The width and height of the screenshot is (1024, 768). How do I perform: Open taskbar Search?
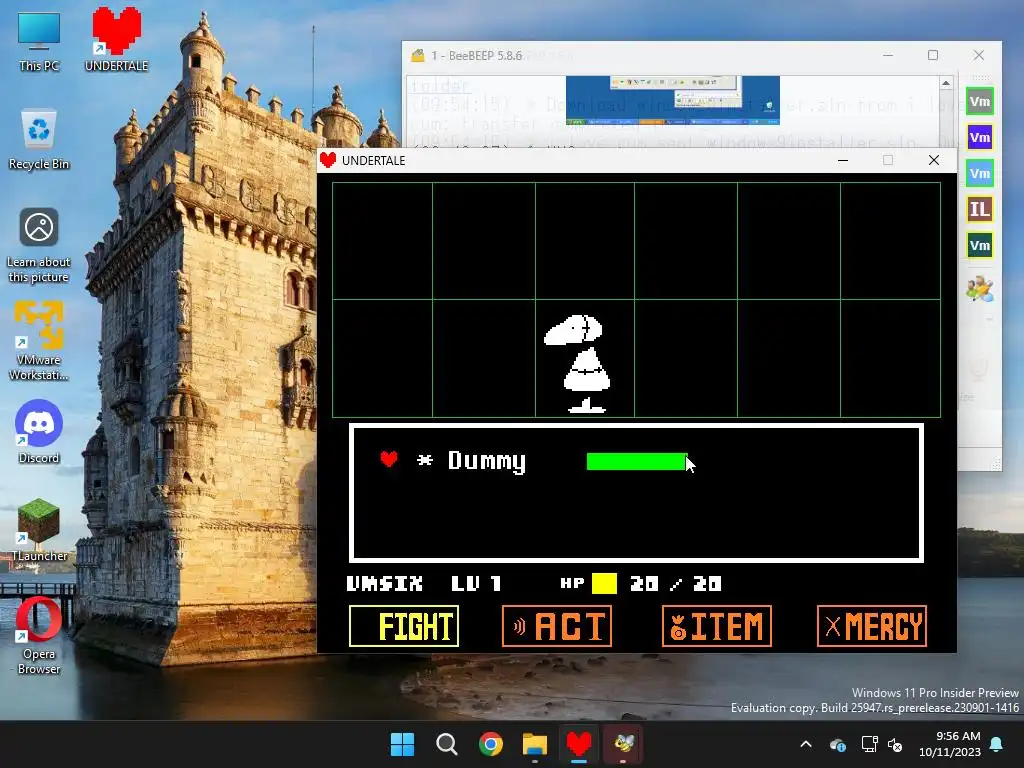pyautogui.click(x=447, y=744)
